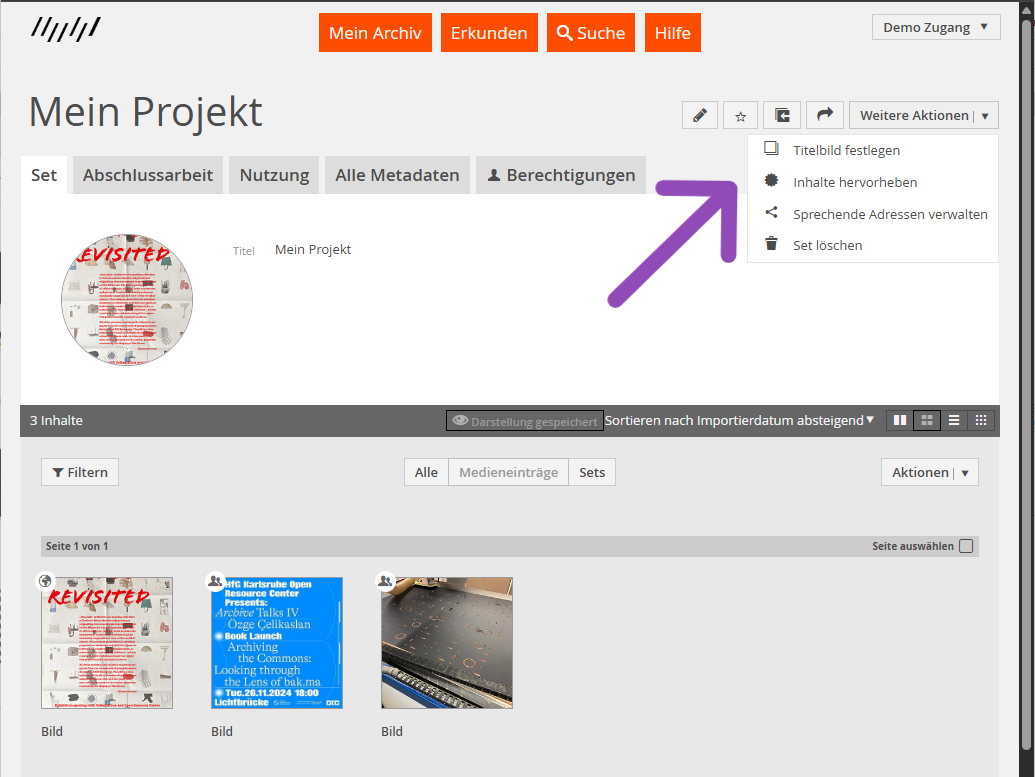
Task: Tick the 'Seite auswählen' checkbox
Action: point(965,546)
